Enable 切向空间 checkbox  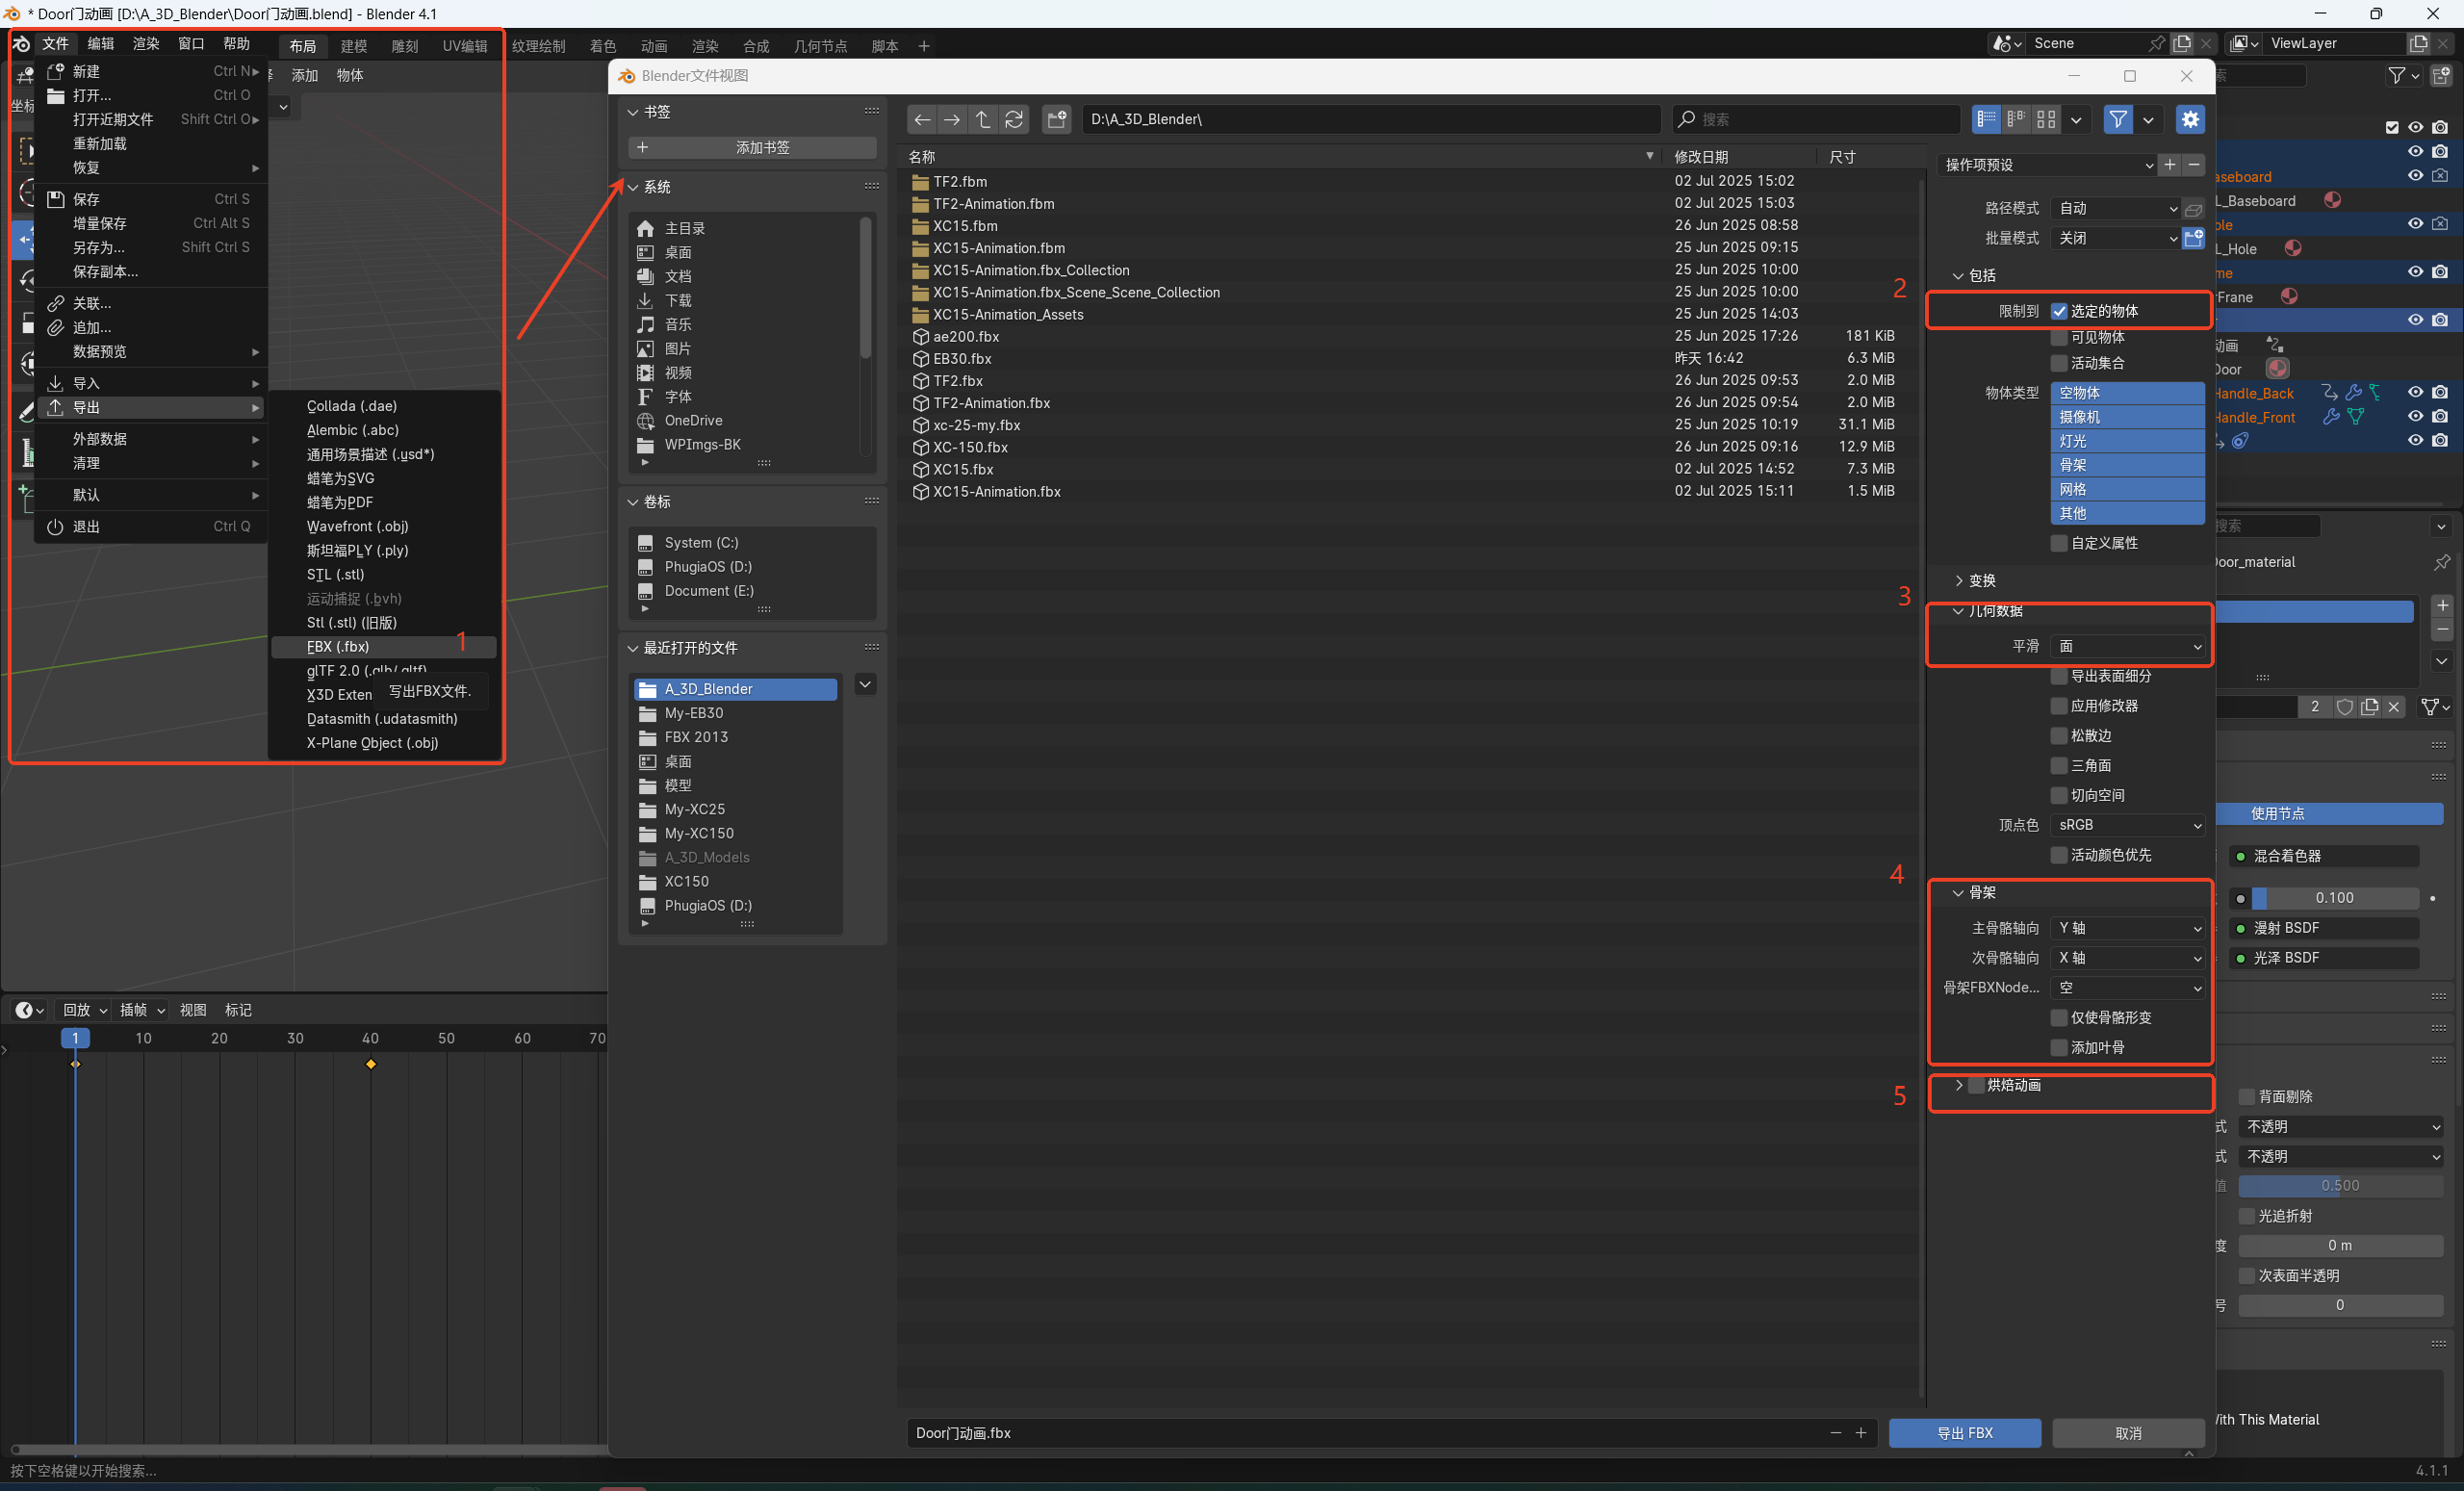click(2059, 796)
